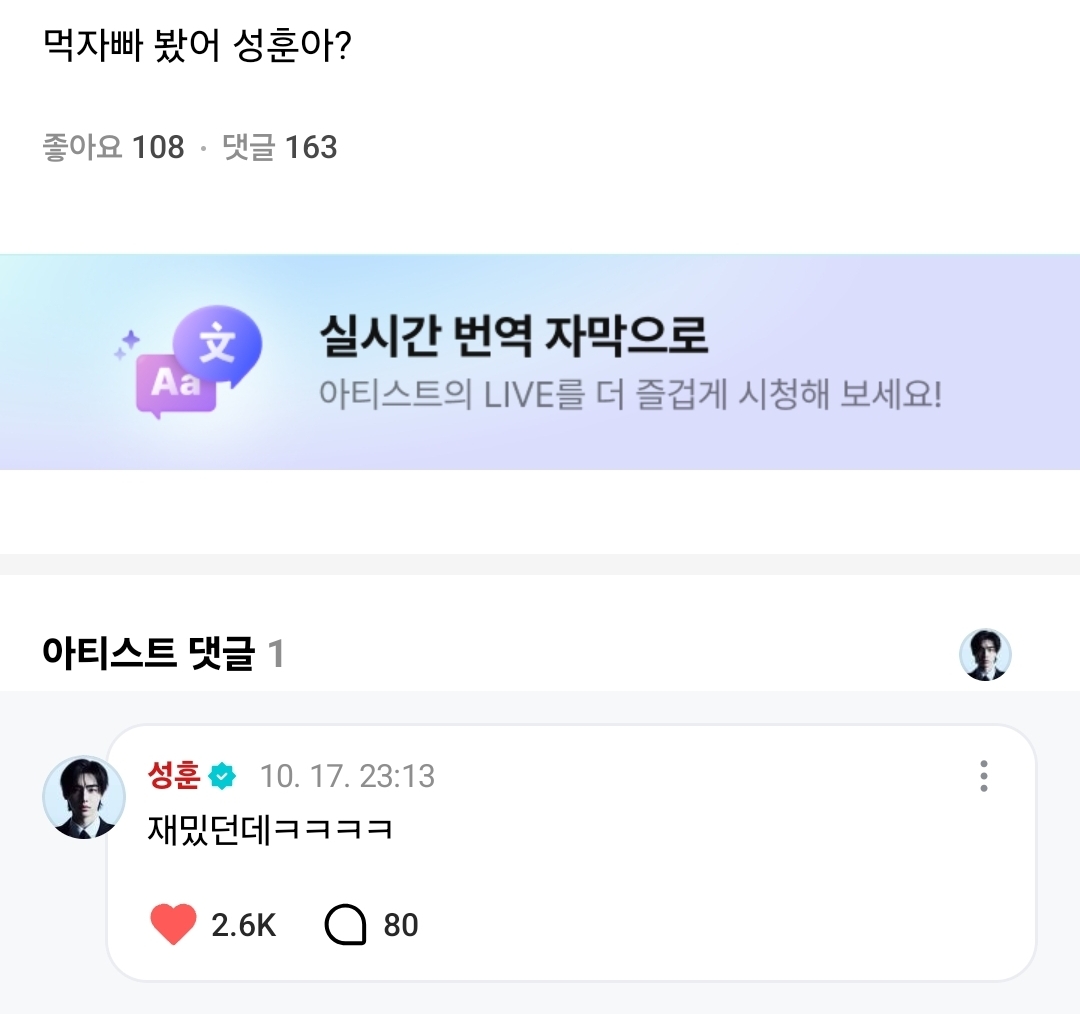Click the 10. 17. 23:13 comment timestamp
The width and height of the screenshot is (1080, 1014).
(347, 776)
